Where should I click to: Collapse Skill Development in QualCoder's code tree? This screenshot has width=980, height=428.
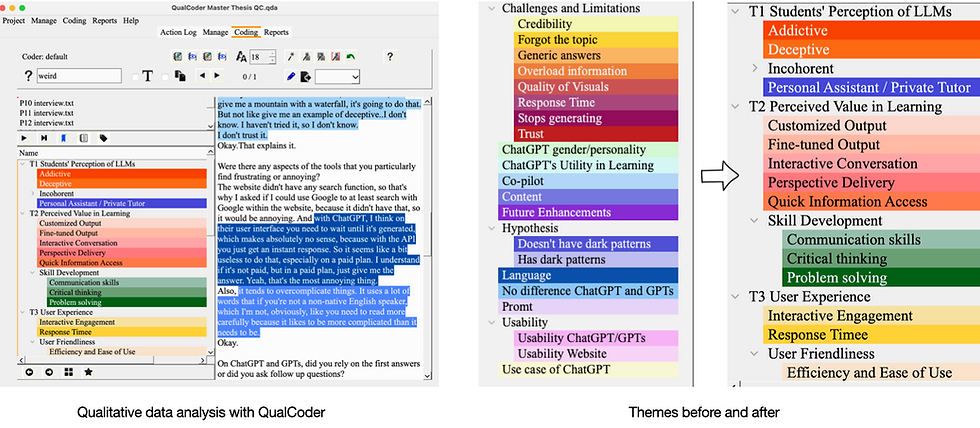point(33,272)
